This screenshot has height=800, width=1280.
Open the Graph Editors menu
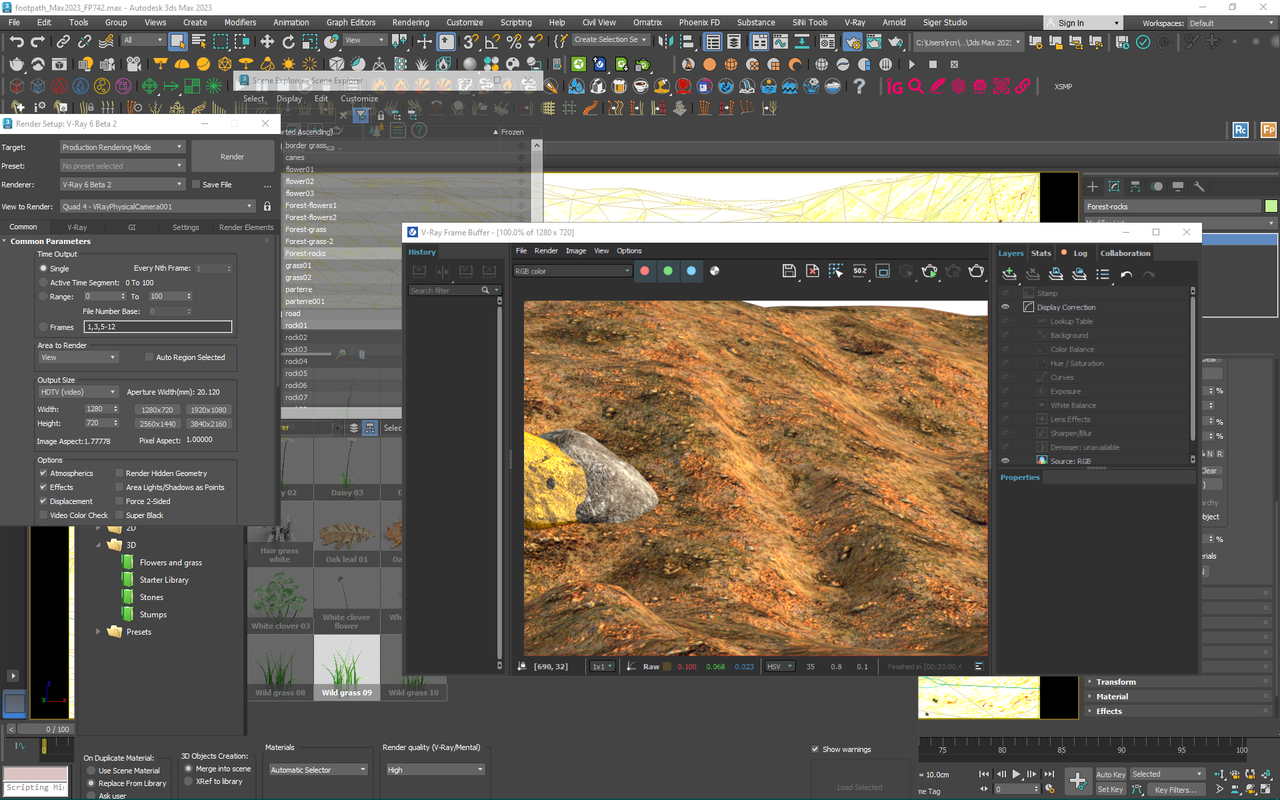tap(351, 22)
